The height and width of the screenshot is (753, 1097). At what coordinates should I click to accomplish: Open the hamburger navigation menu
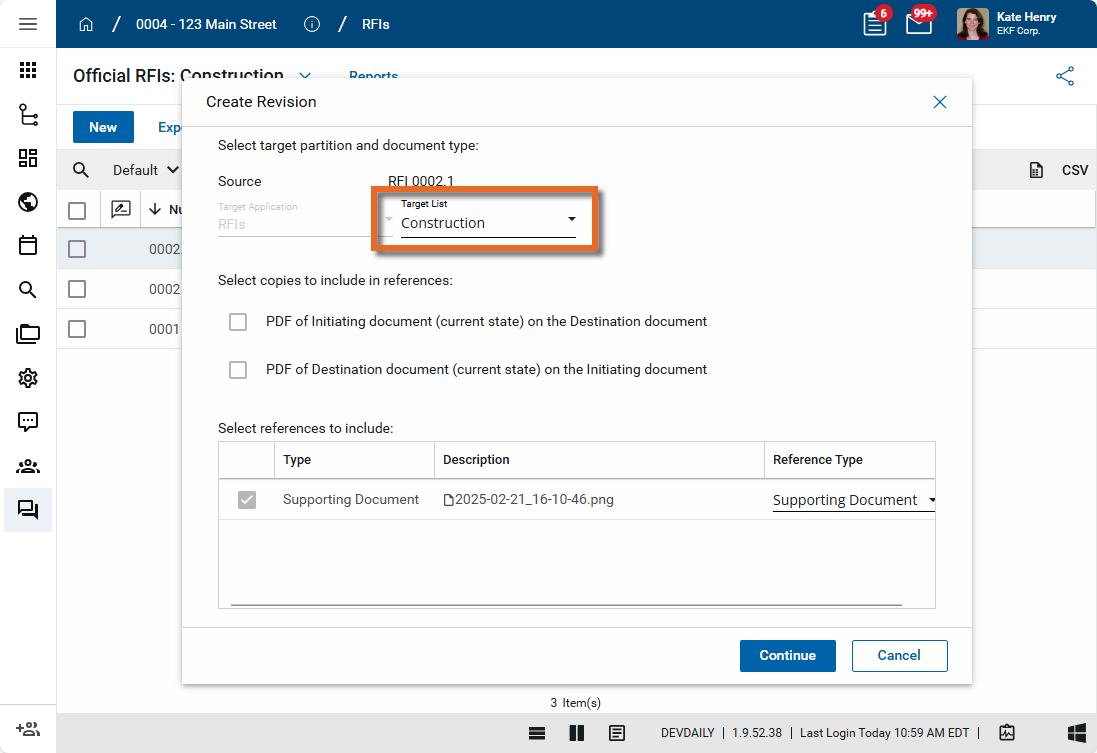point(28,24)
